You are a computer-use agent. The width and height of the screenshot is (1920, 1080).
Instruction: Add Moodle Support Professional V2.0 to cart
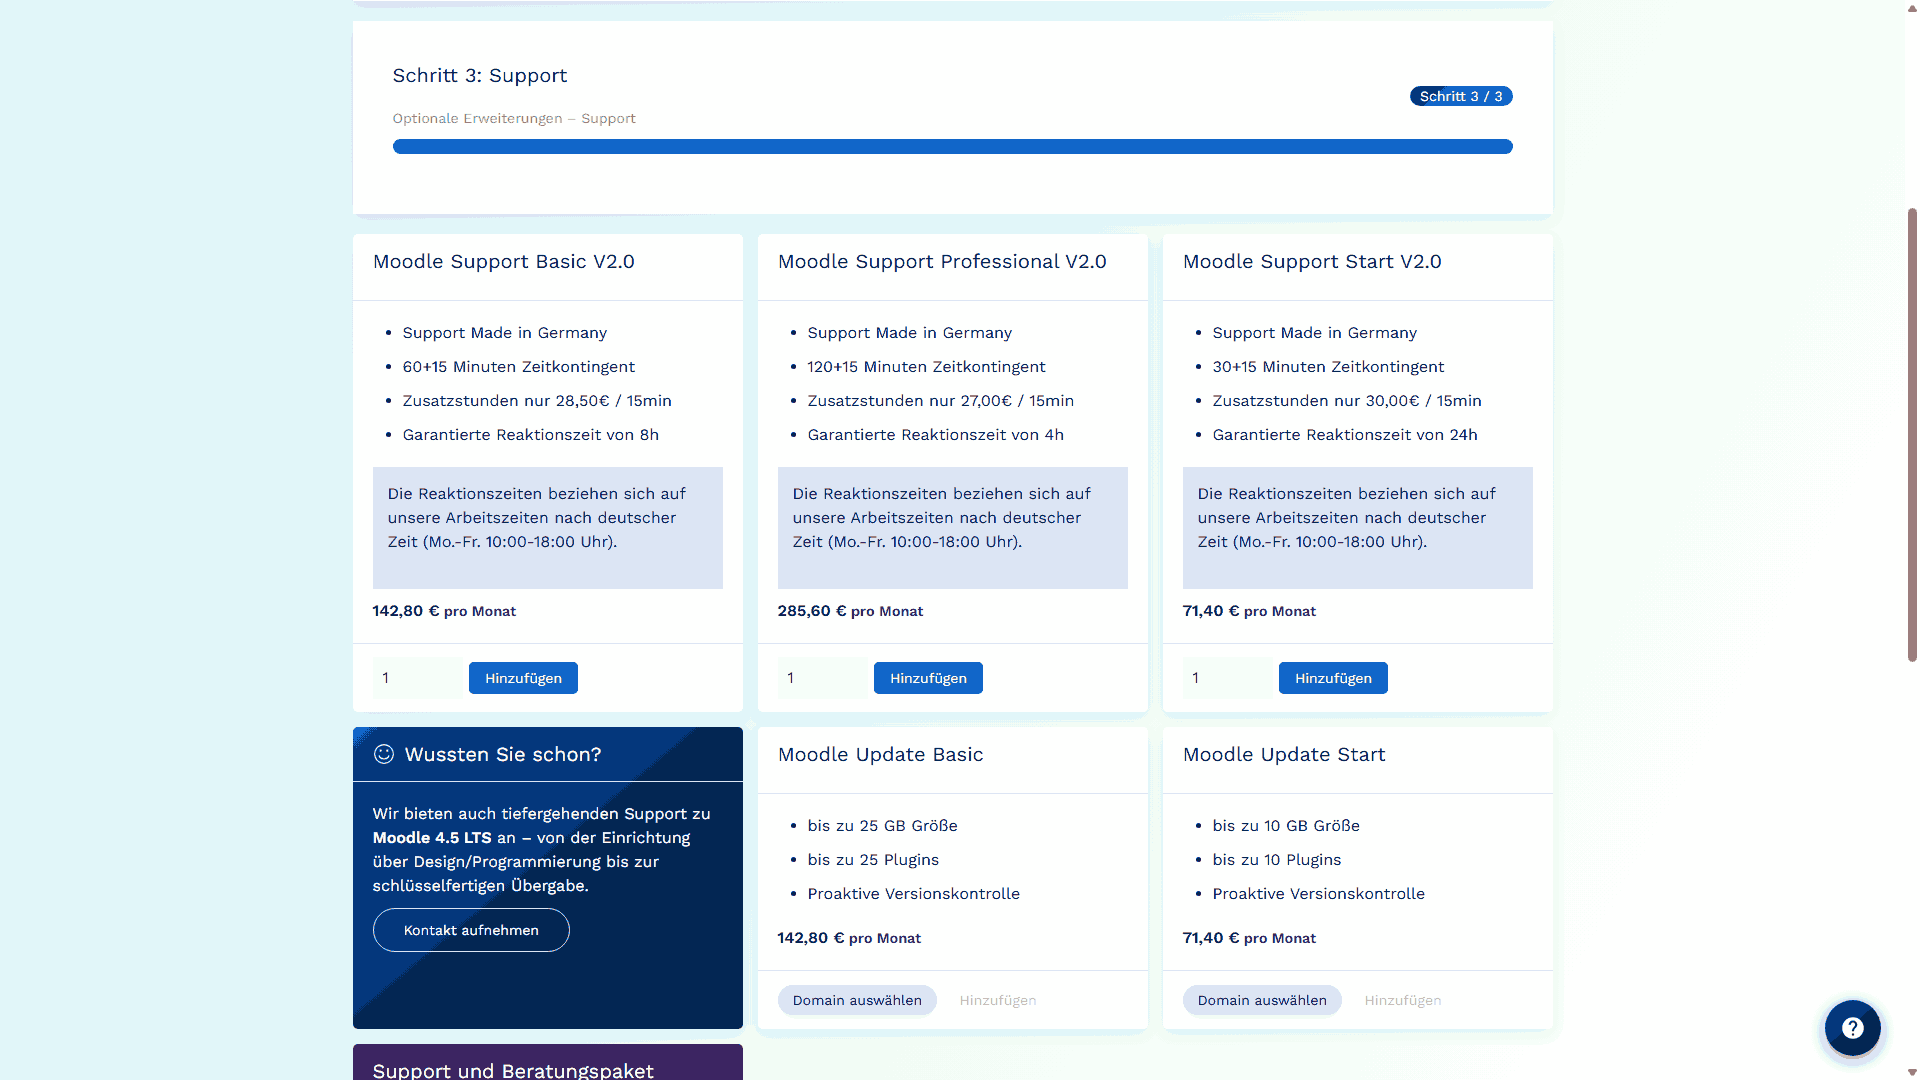point(928,678)
